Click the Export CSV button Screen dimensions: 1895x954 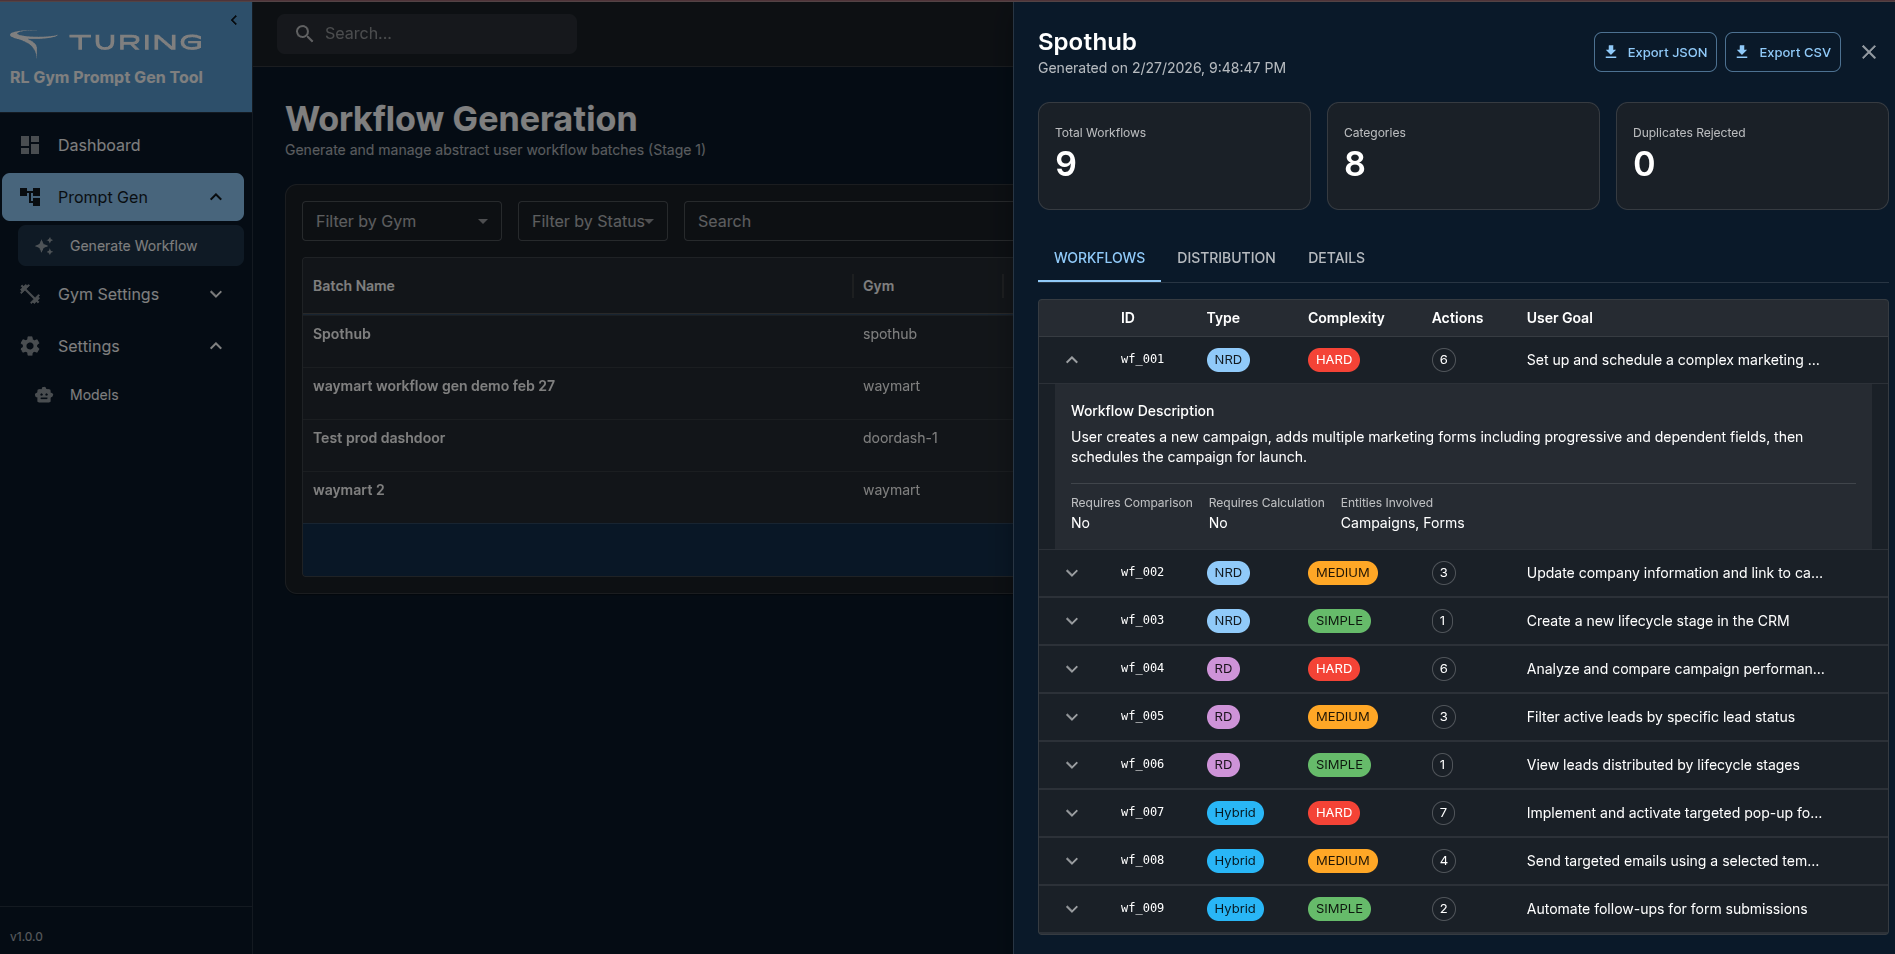point(1782,51)
